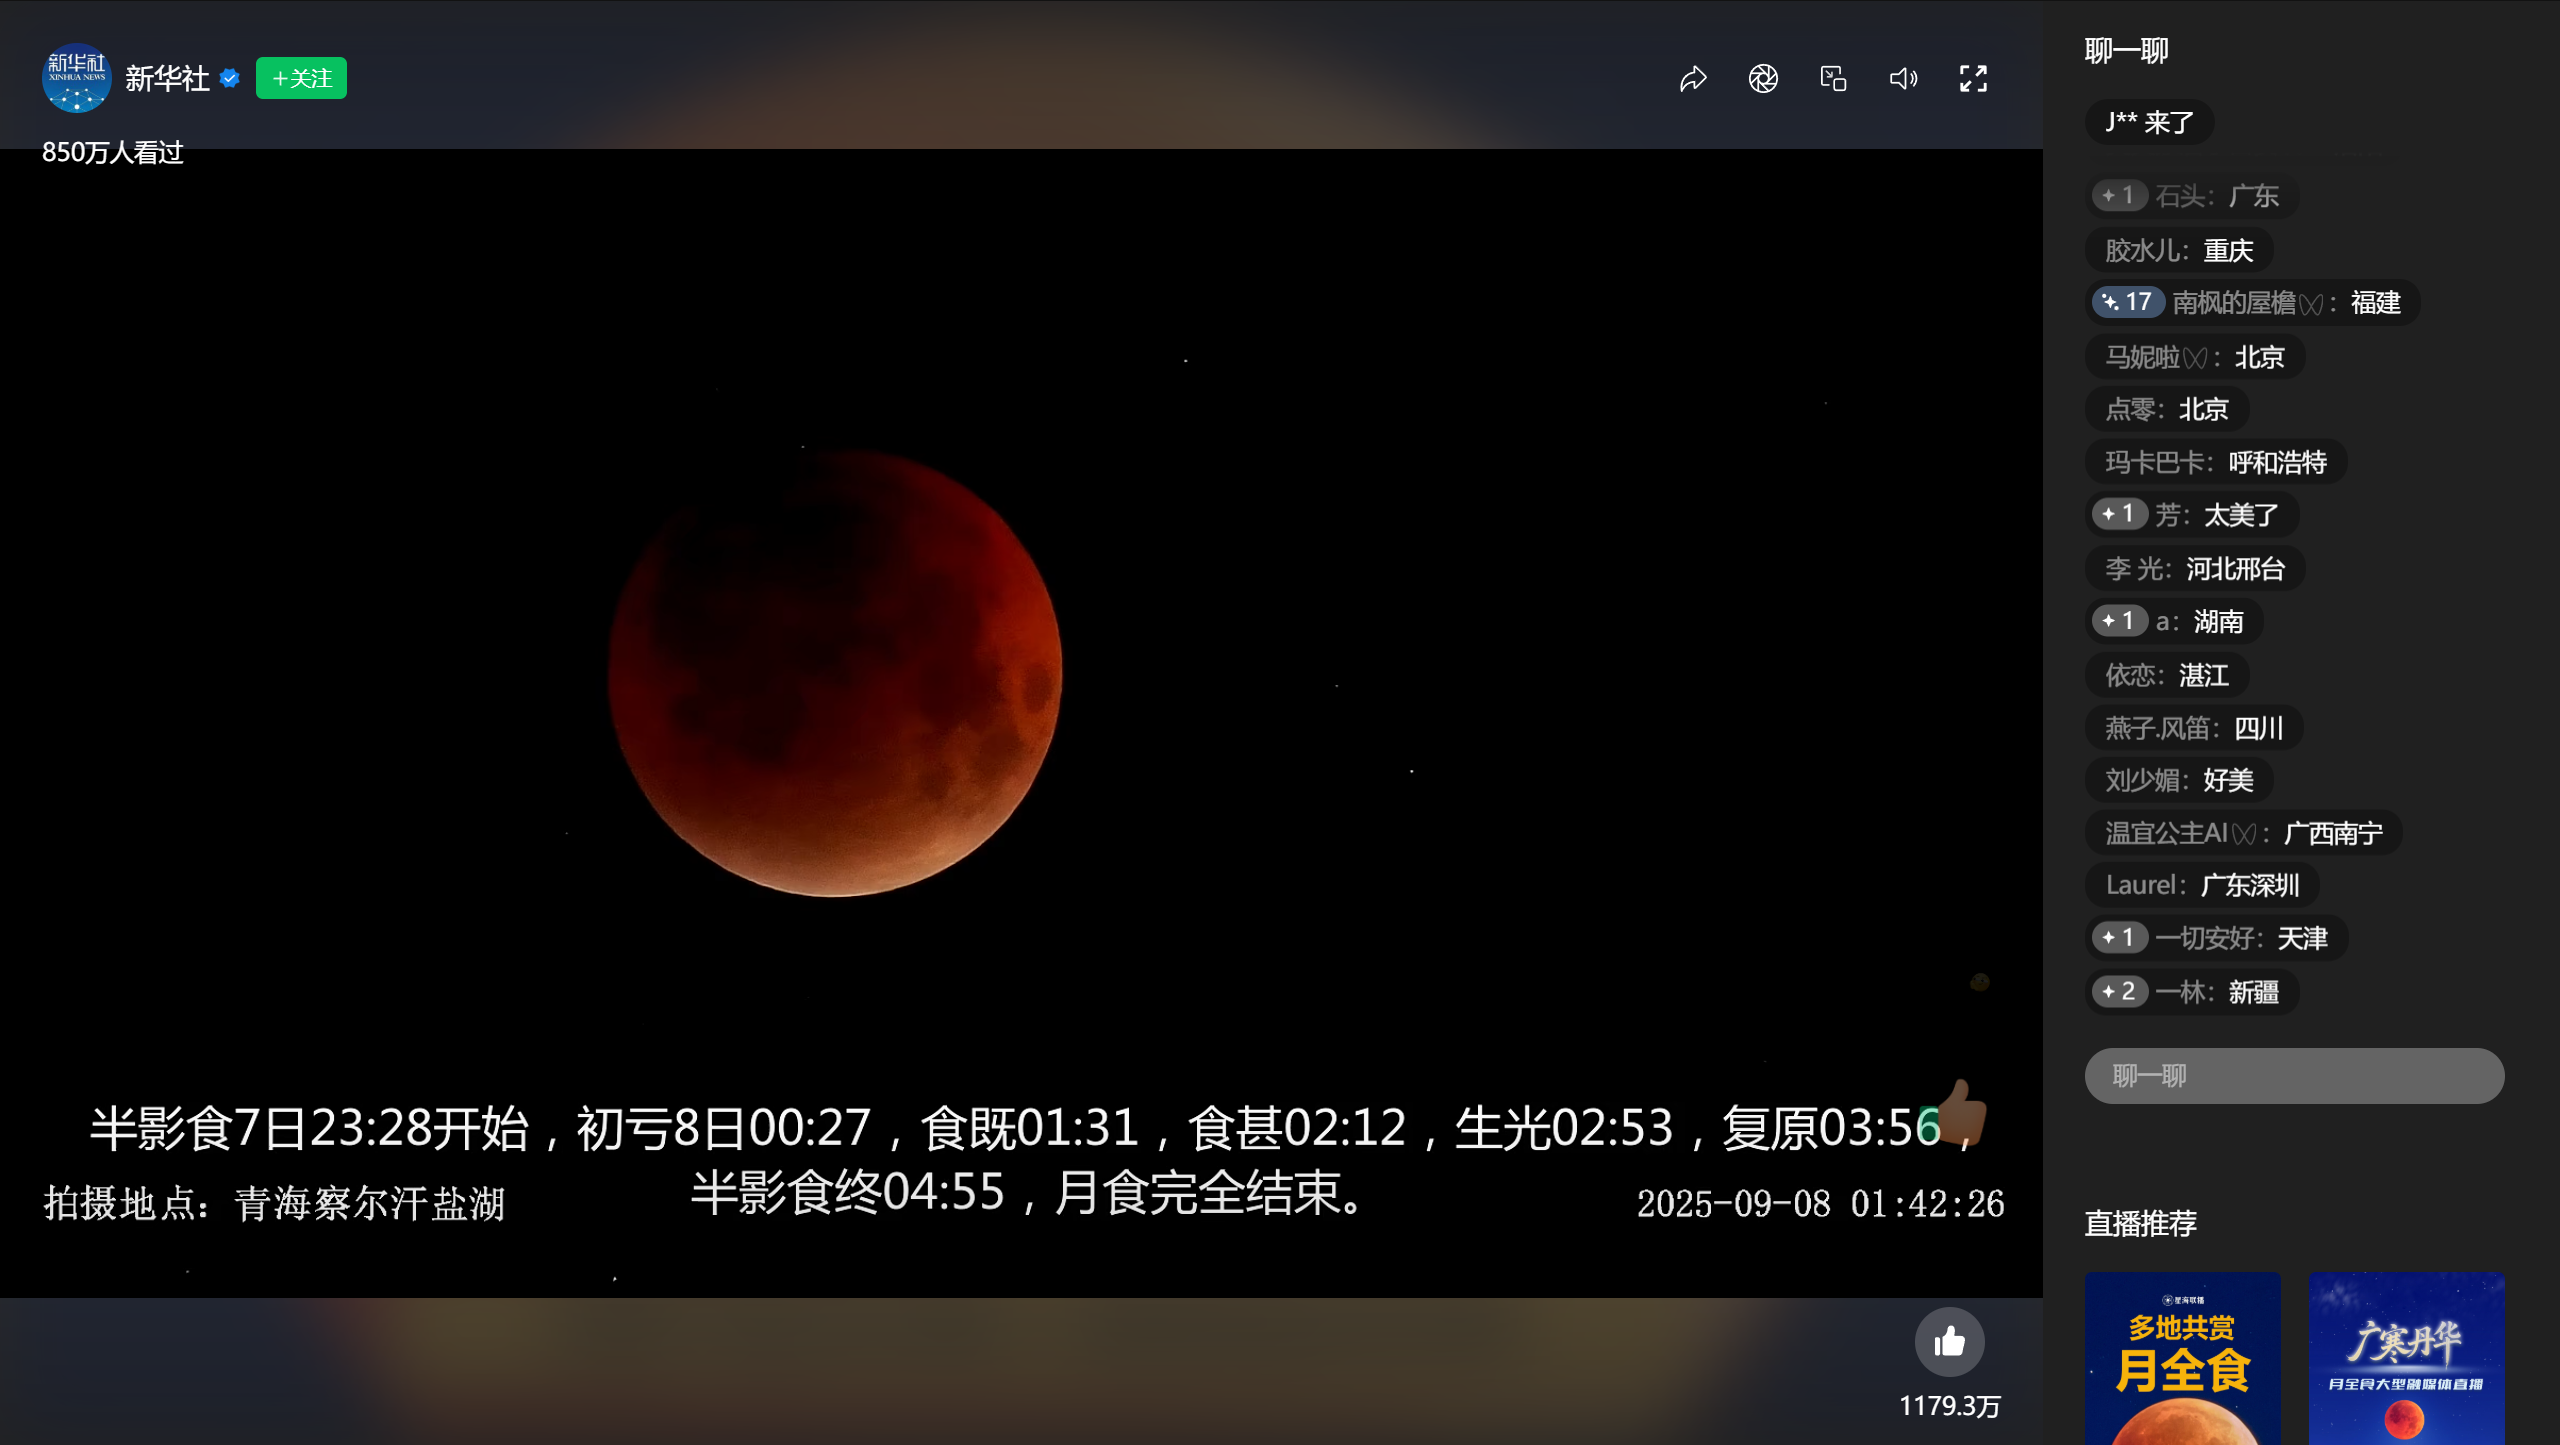Click the +17 badge on 南枫的屋檐
The height and width of the screenshot is (1445, 2560).
2127,302
